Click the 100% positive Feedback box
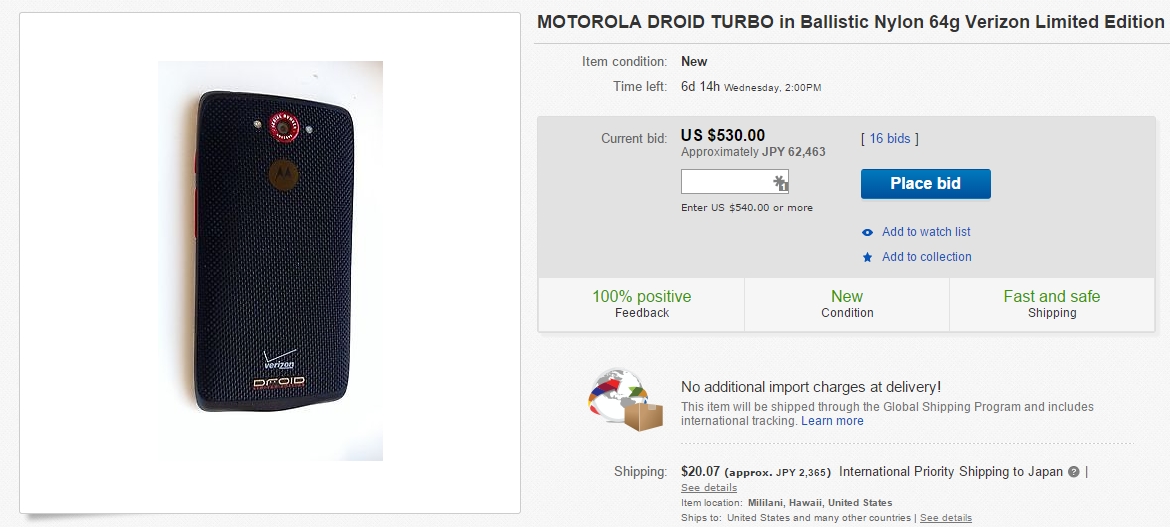The image size is (1170, 527). tap(641, 304)
